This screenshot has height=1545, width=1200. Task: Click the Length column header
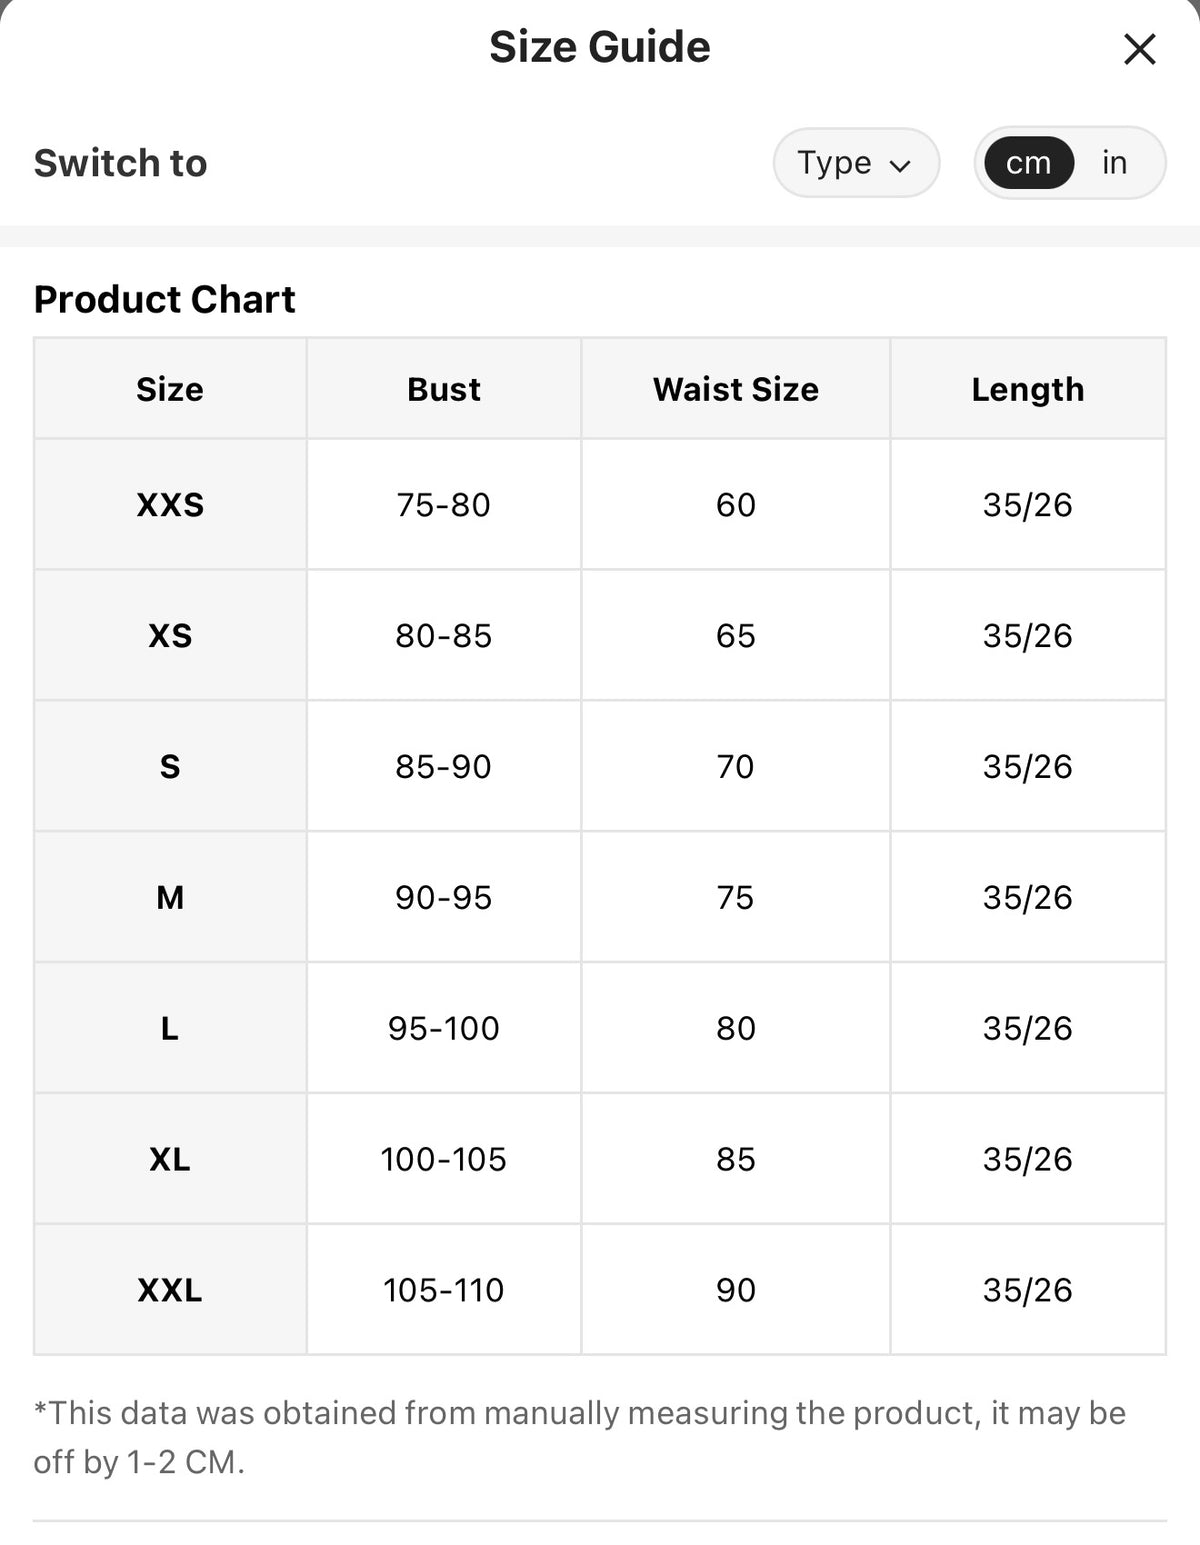click(1028, 389)
